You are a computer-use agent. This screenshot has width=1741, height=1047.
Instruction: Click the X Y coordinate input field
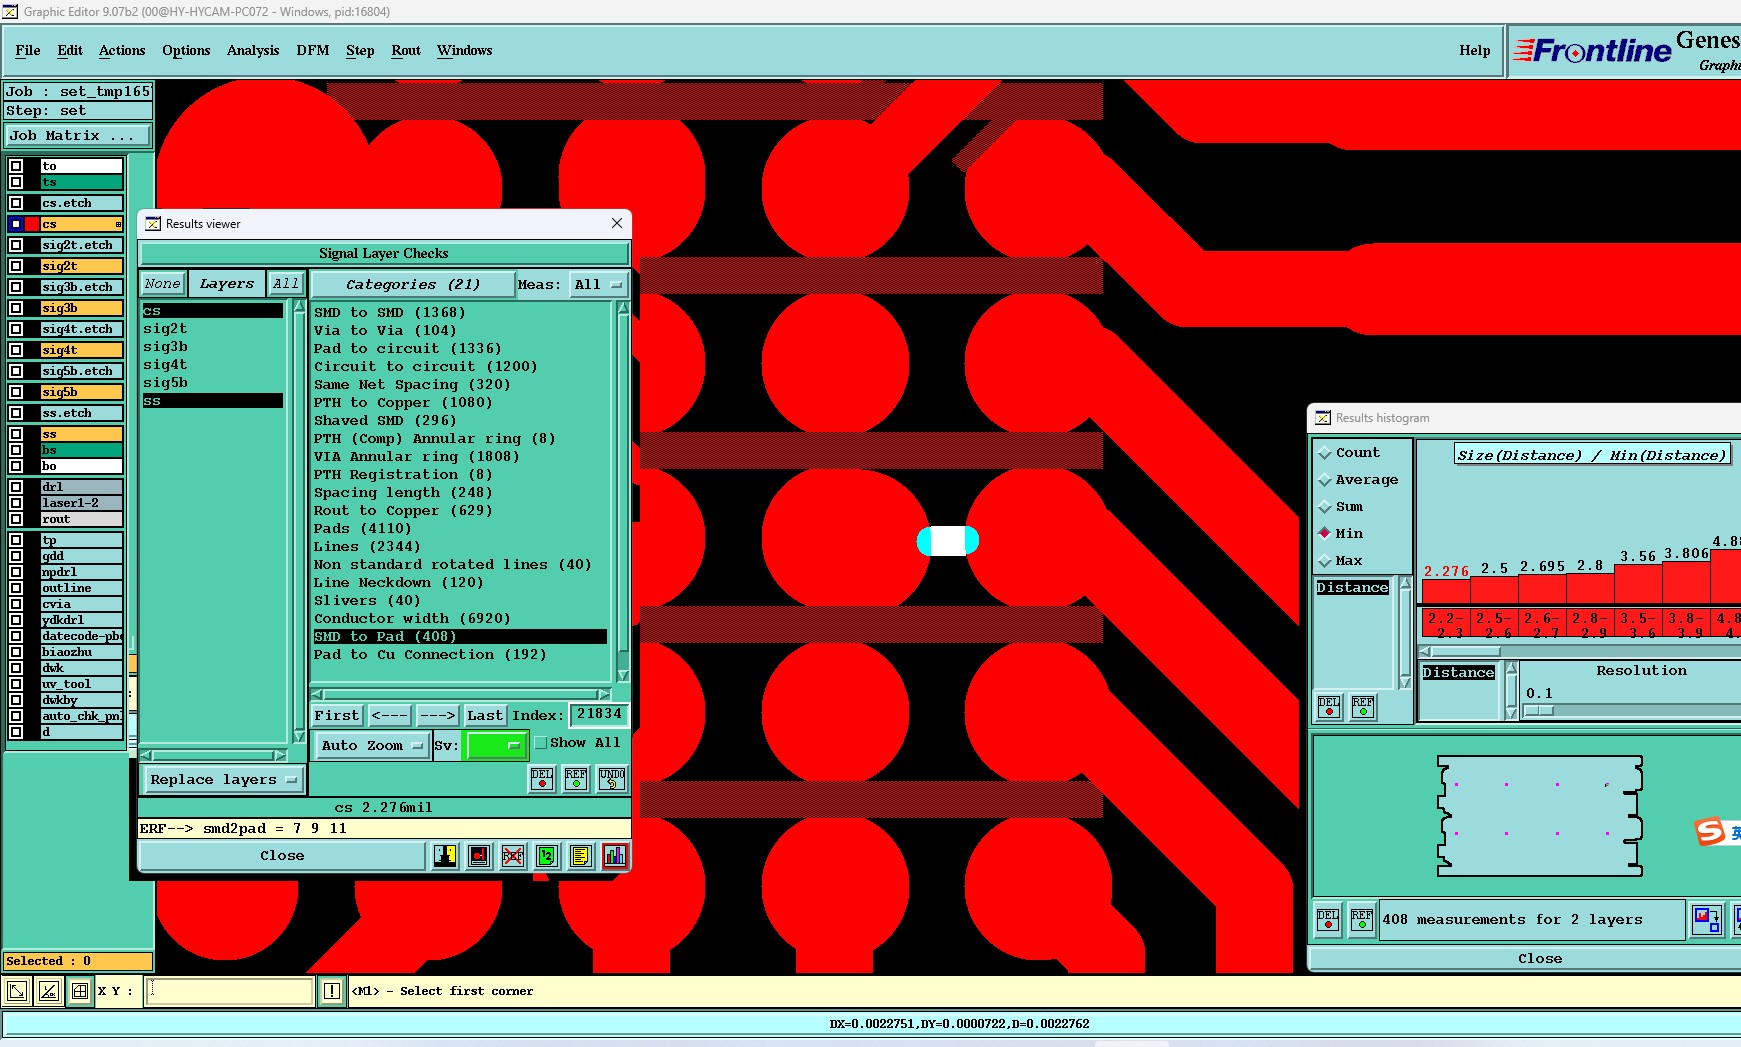pos(231,991)
